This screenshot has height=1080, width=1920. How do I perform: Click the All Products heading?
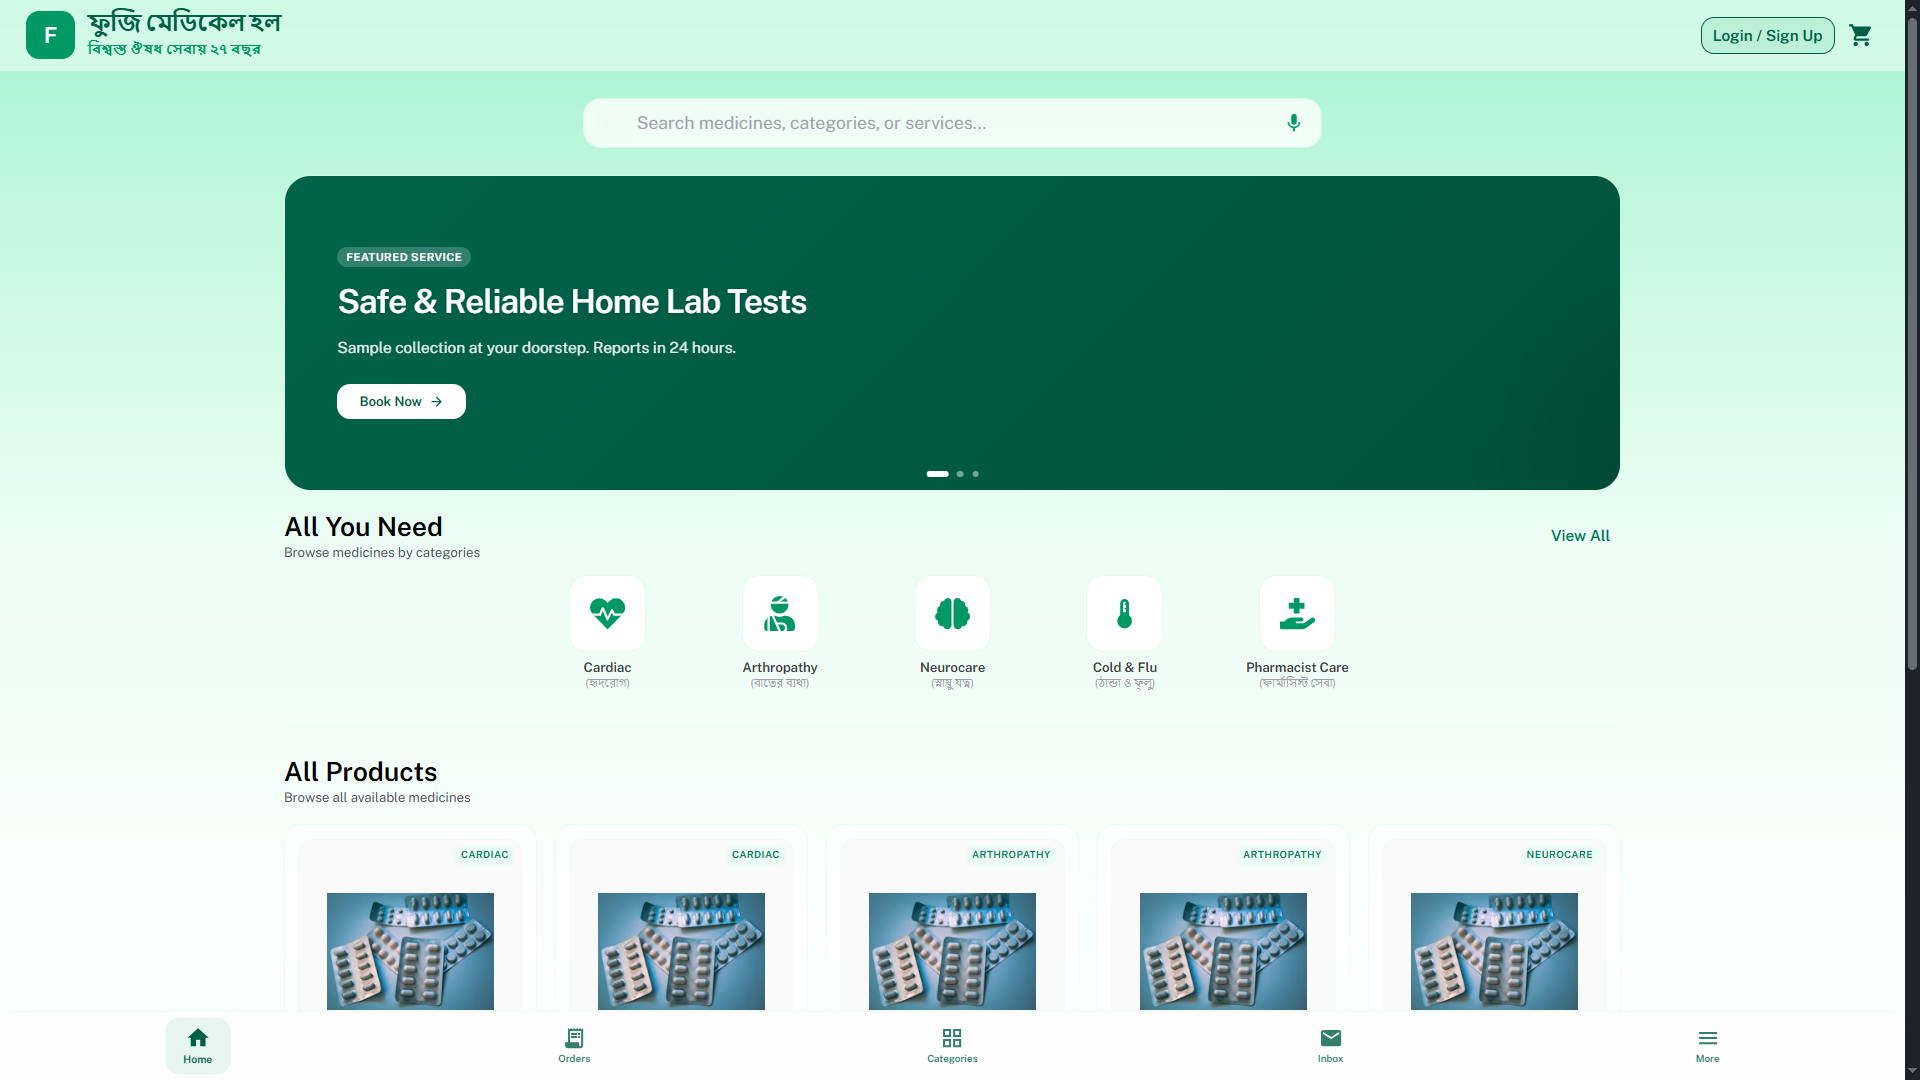click(361, 772)
